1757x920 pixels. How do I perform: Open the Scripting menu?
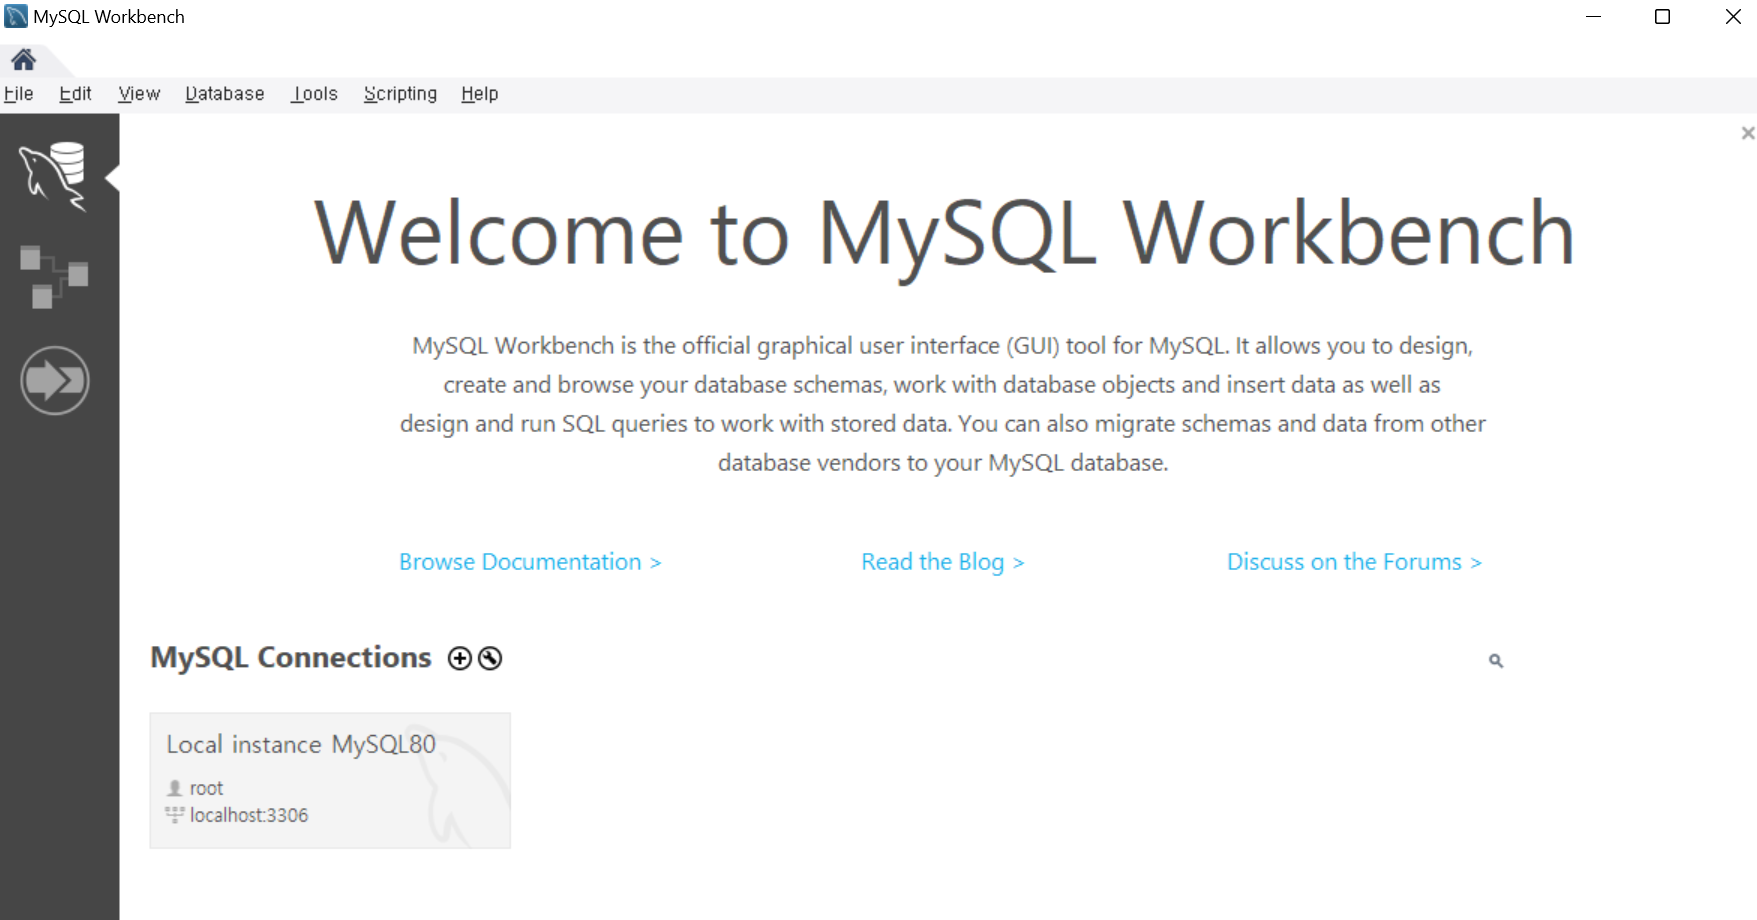click(x=399, y=93)
